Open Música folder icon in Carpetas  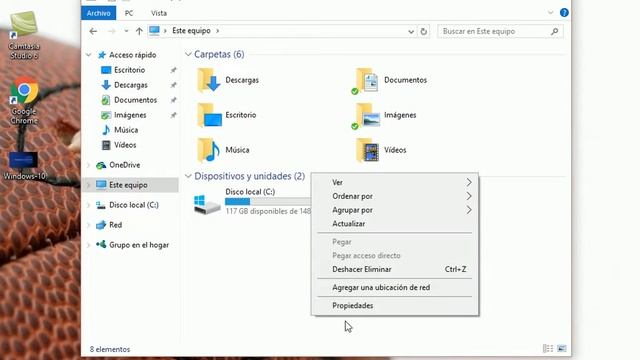209,150
